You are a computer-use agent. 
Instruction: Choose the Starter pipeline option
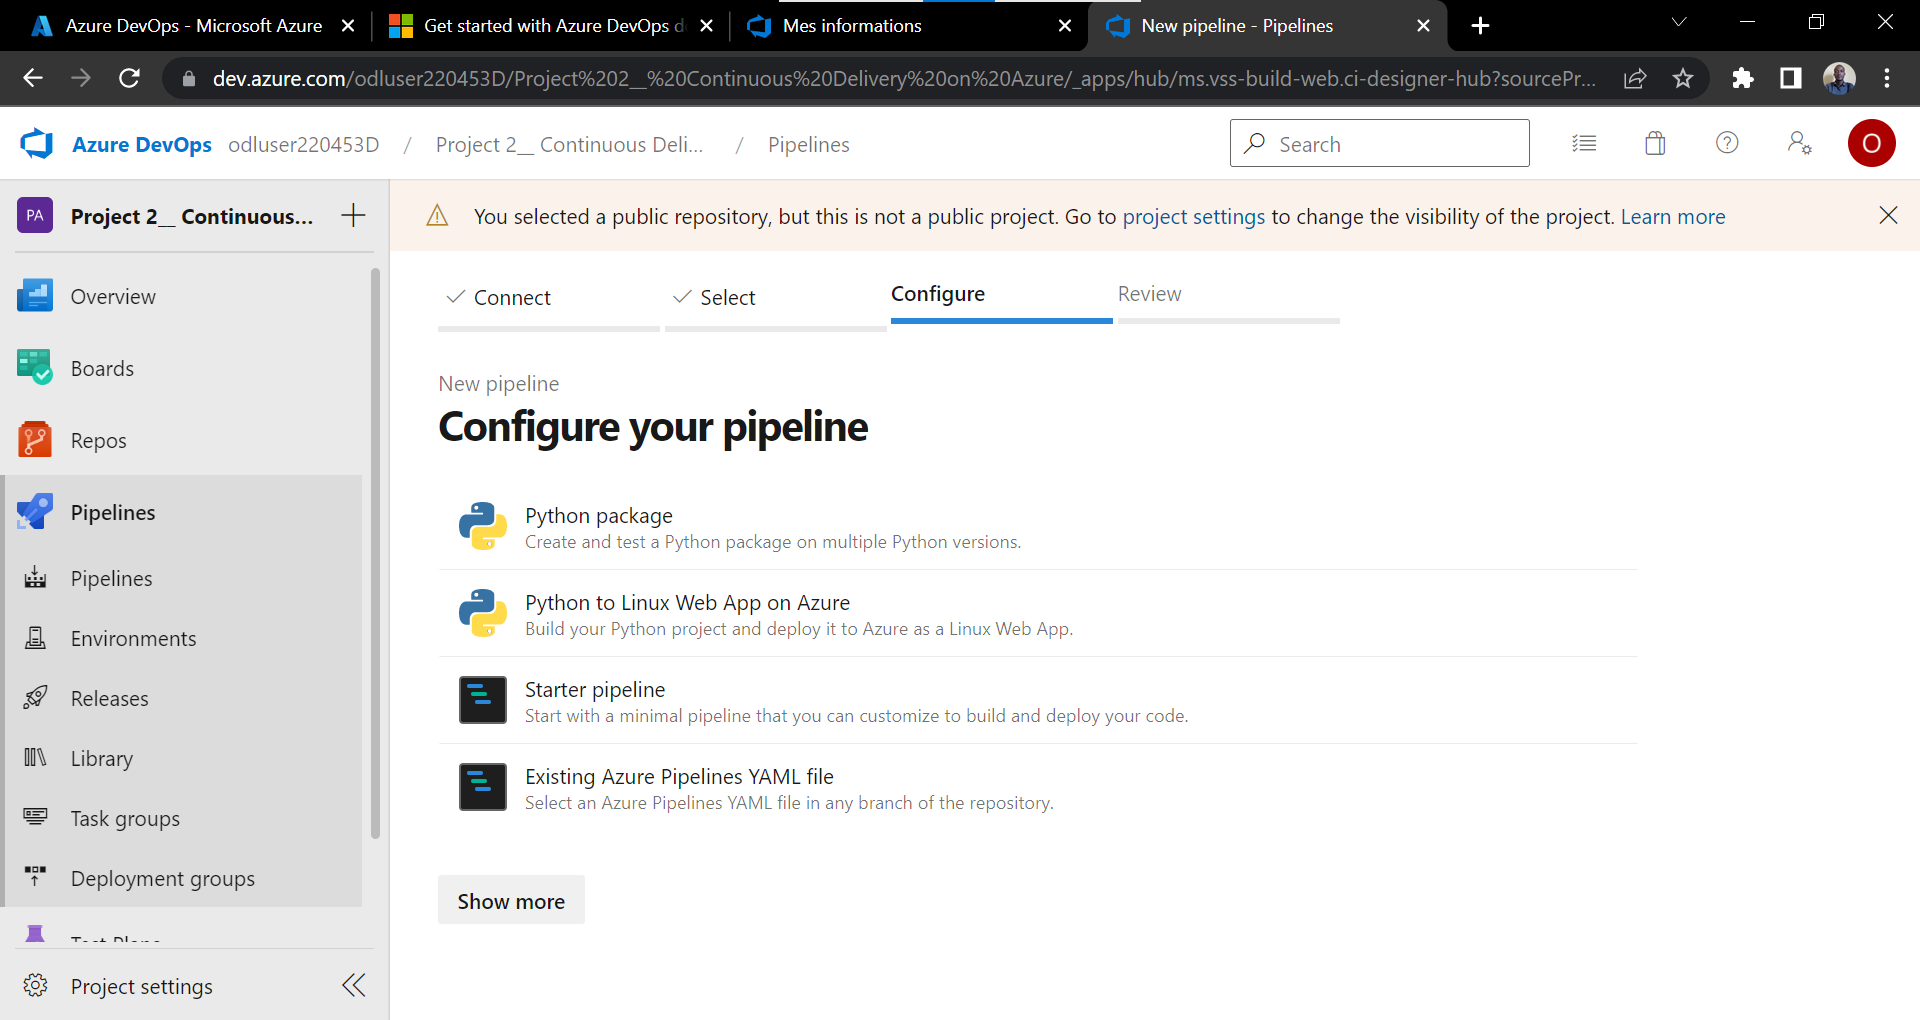[x=594, y=689]
